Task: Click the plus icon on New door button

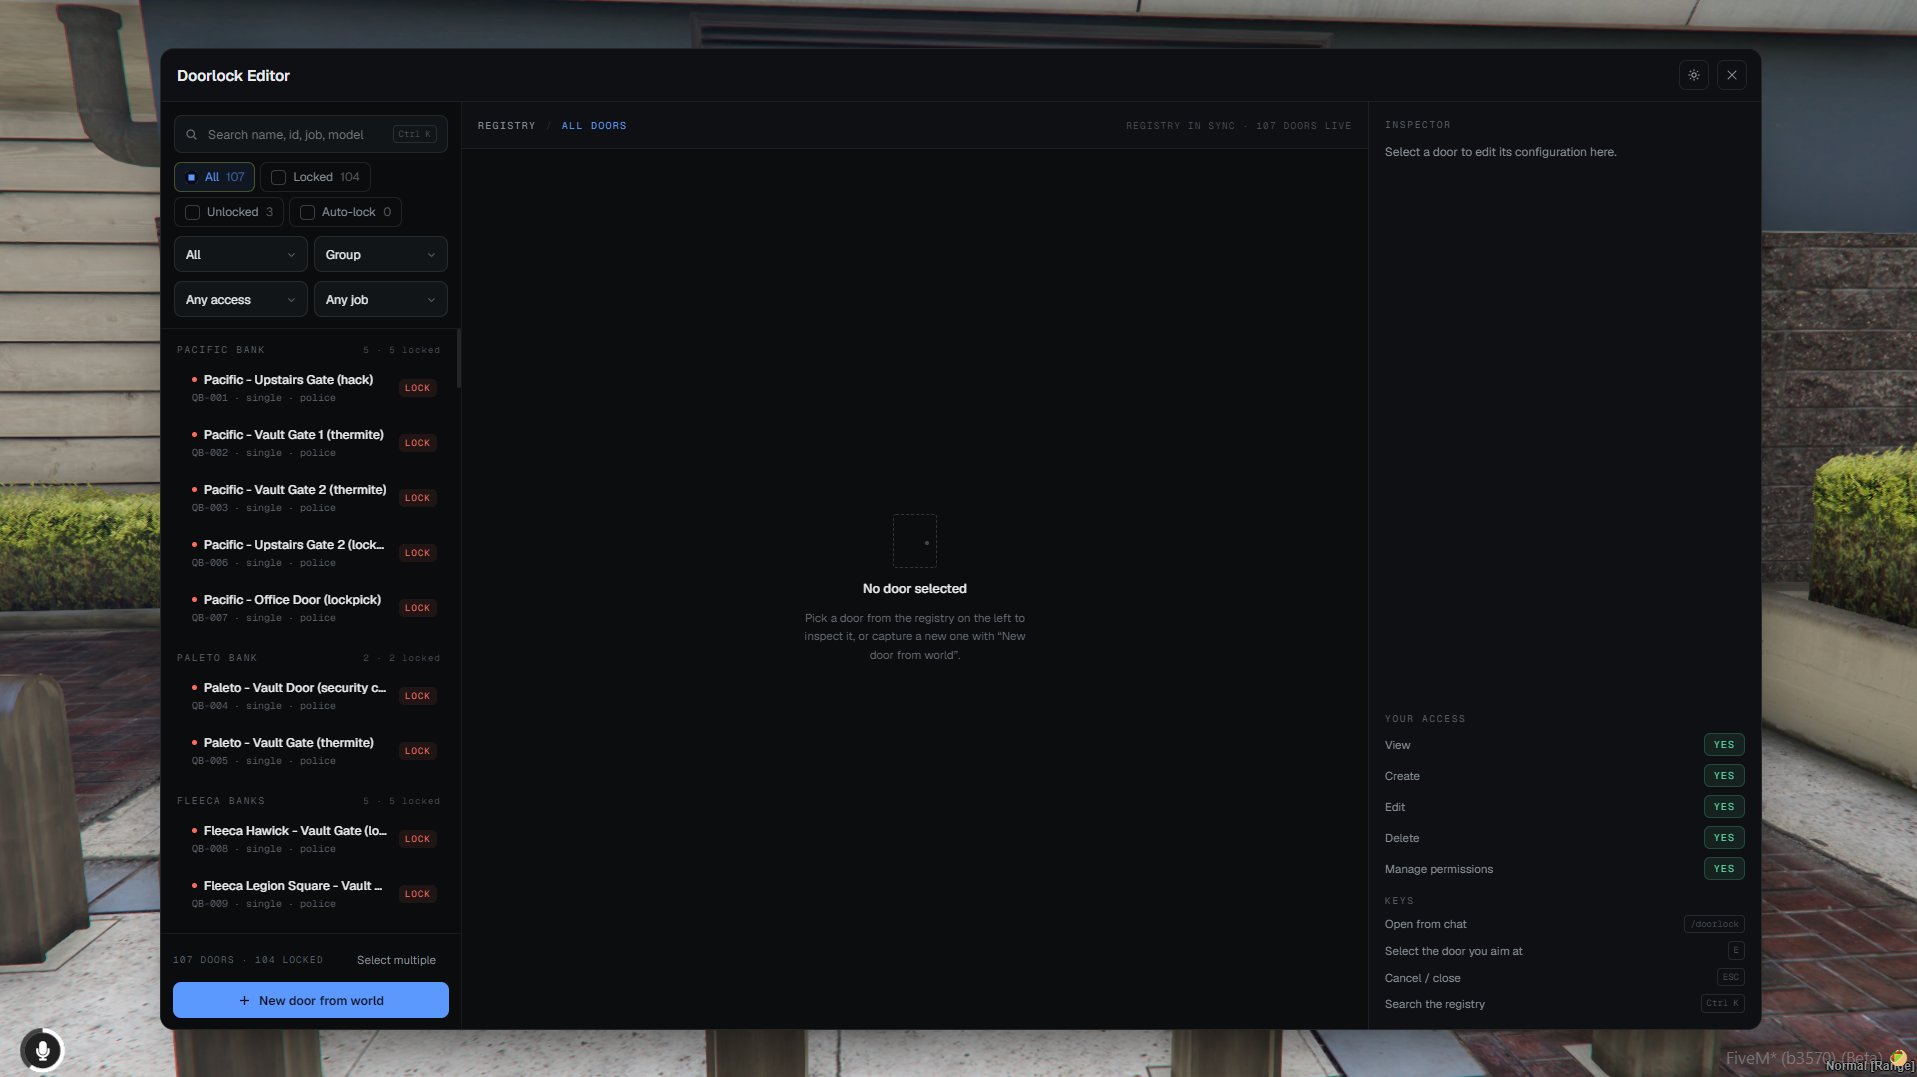Action: click(244, 1000)
